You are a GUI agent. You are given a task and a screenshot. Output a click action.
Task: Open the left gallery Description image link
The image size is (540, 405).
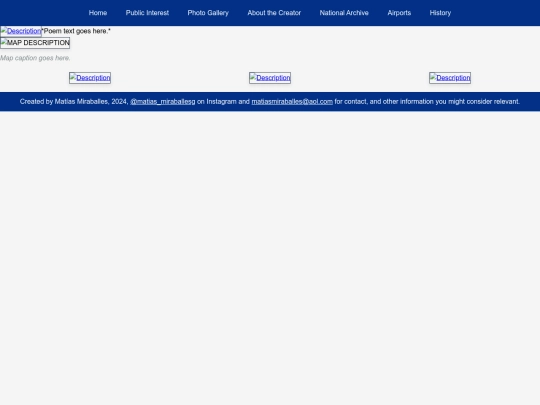[x=90, y=78]
